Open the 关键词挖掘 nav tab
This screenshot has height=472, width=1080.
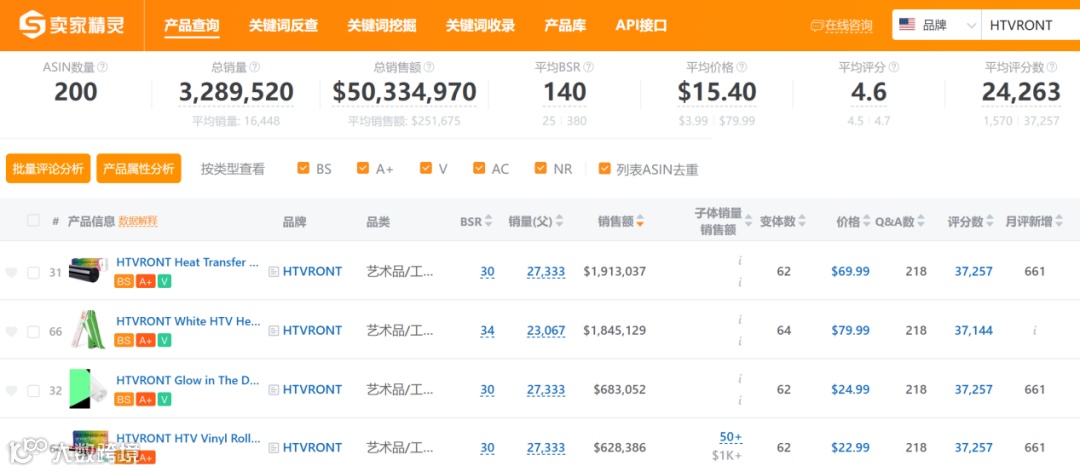382,26
